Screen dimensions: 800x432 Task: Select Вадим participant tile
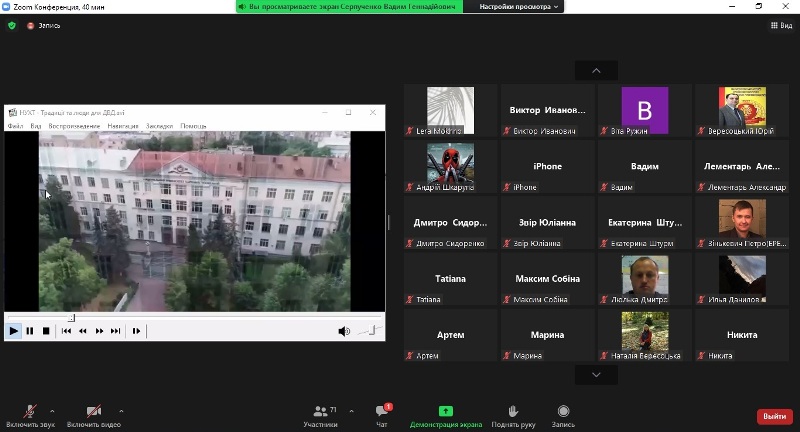coord(645,167)
